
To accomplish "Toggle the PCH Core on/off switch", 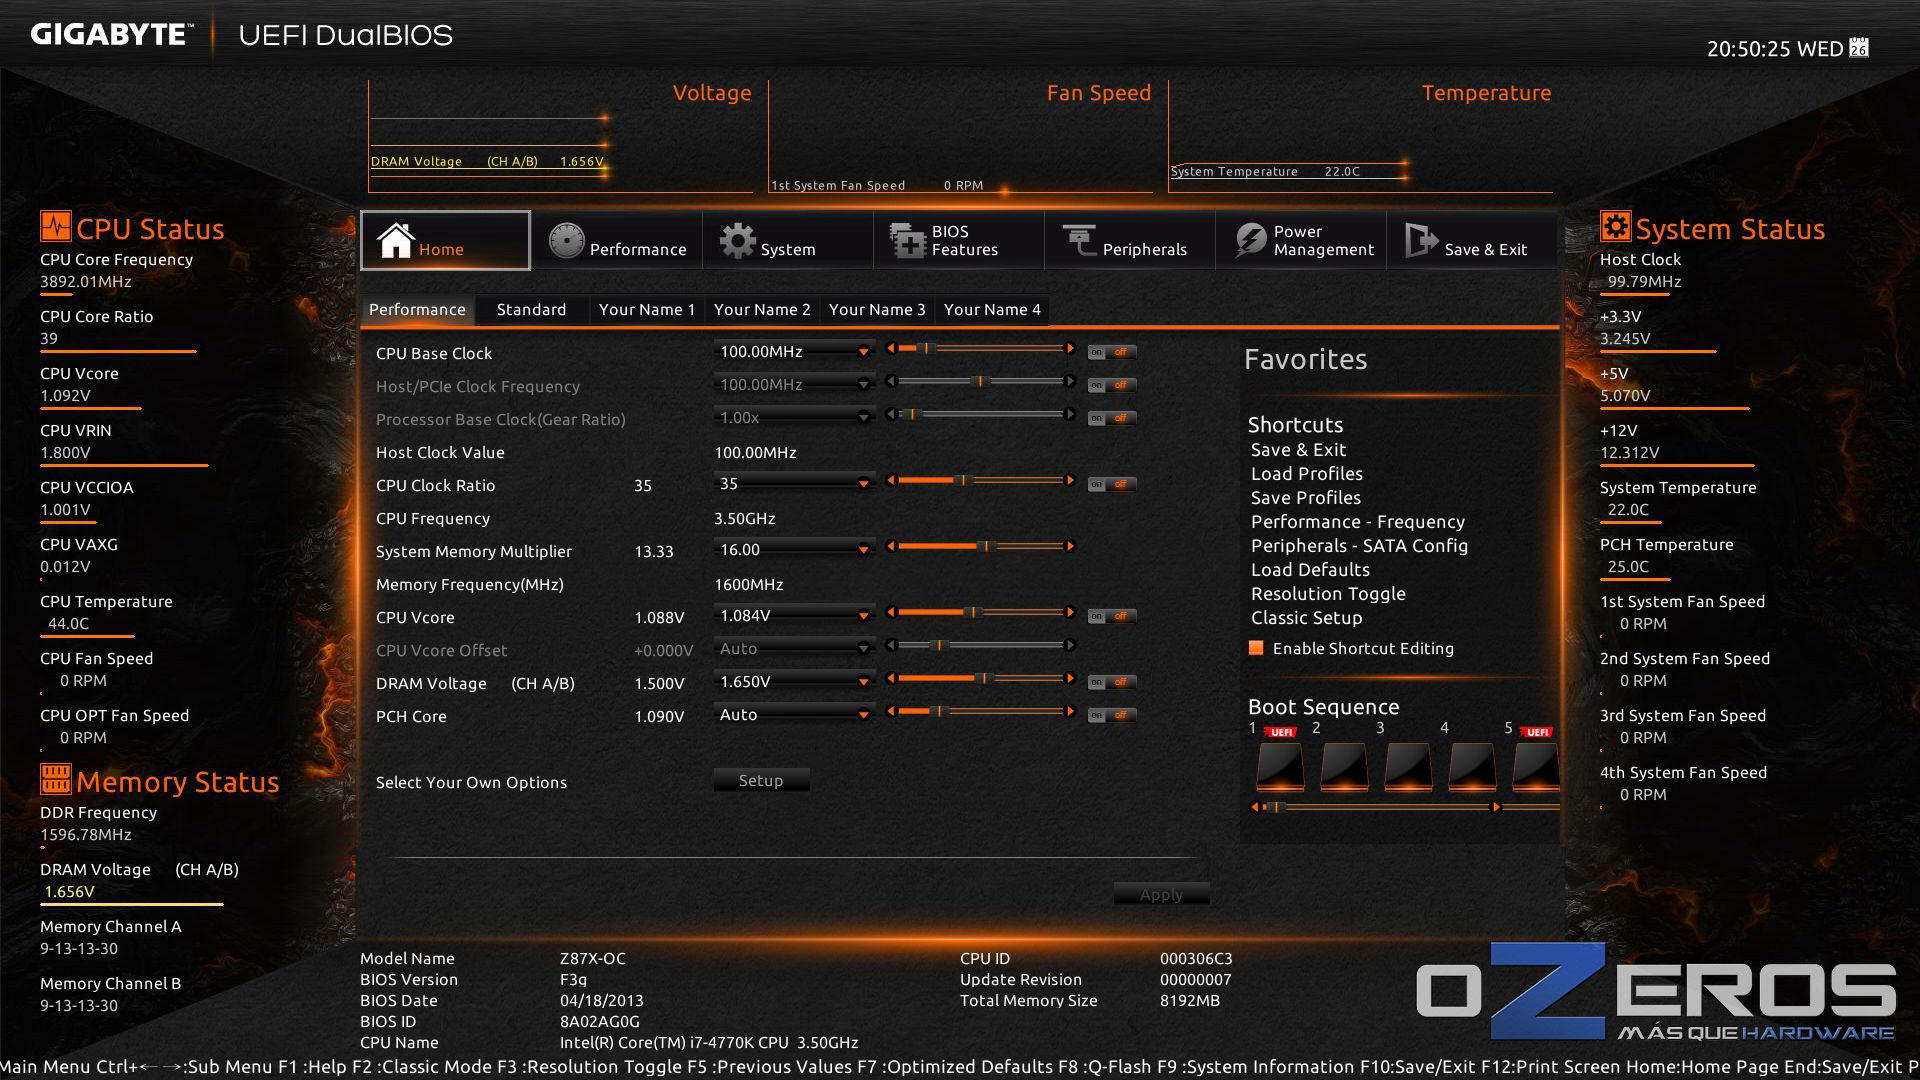I will pos(1112,715).
